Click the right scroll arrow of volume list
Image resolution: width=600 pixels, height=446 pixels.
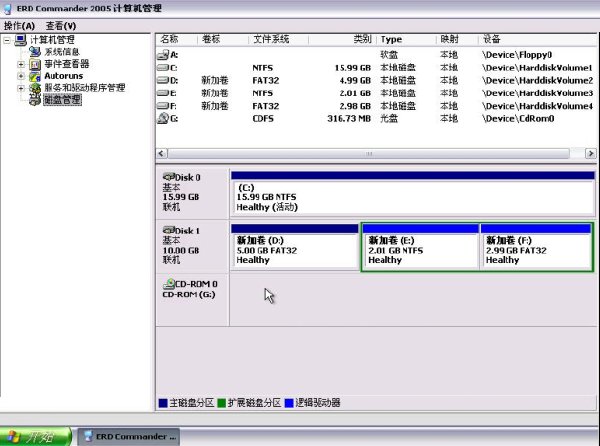coord(590,153)
